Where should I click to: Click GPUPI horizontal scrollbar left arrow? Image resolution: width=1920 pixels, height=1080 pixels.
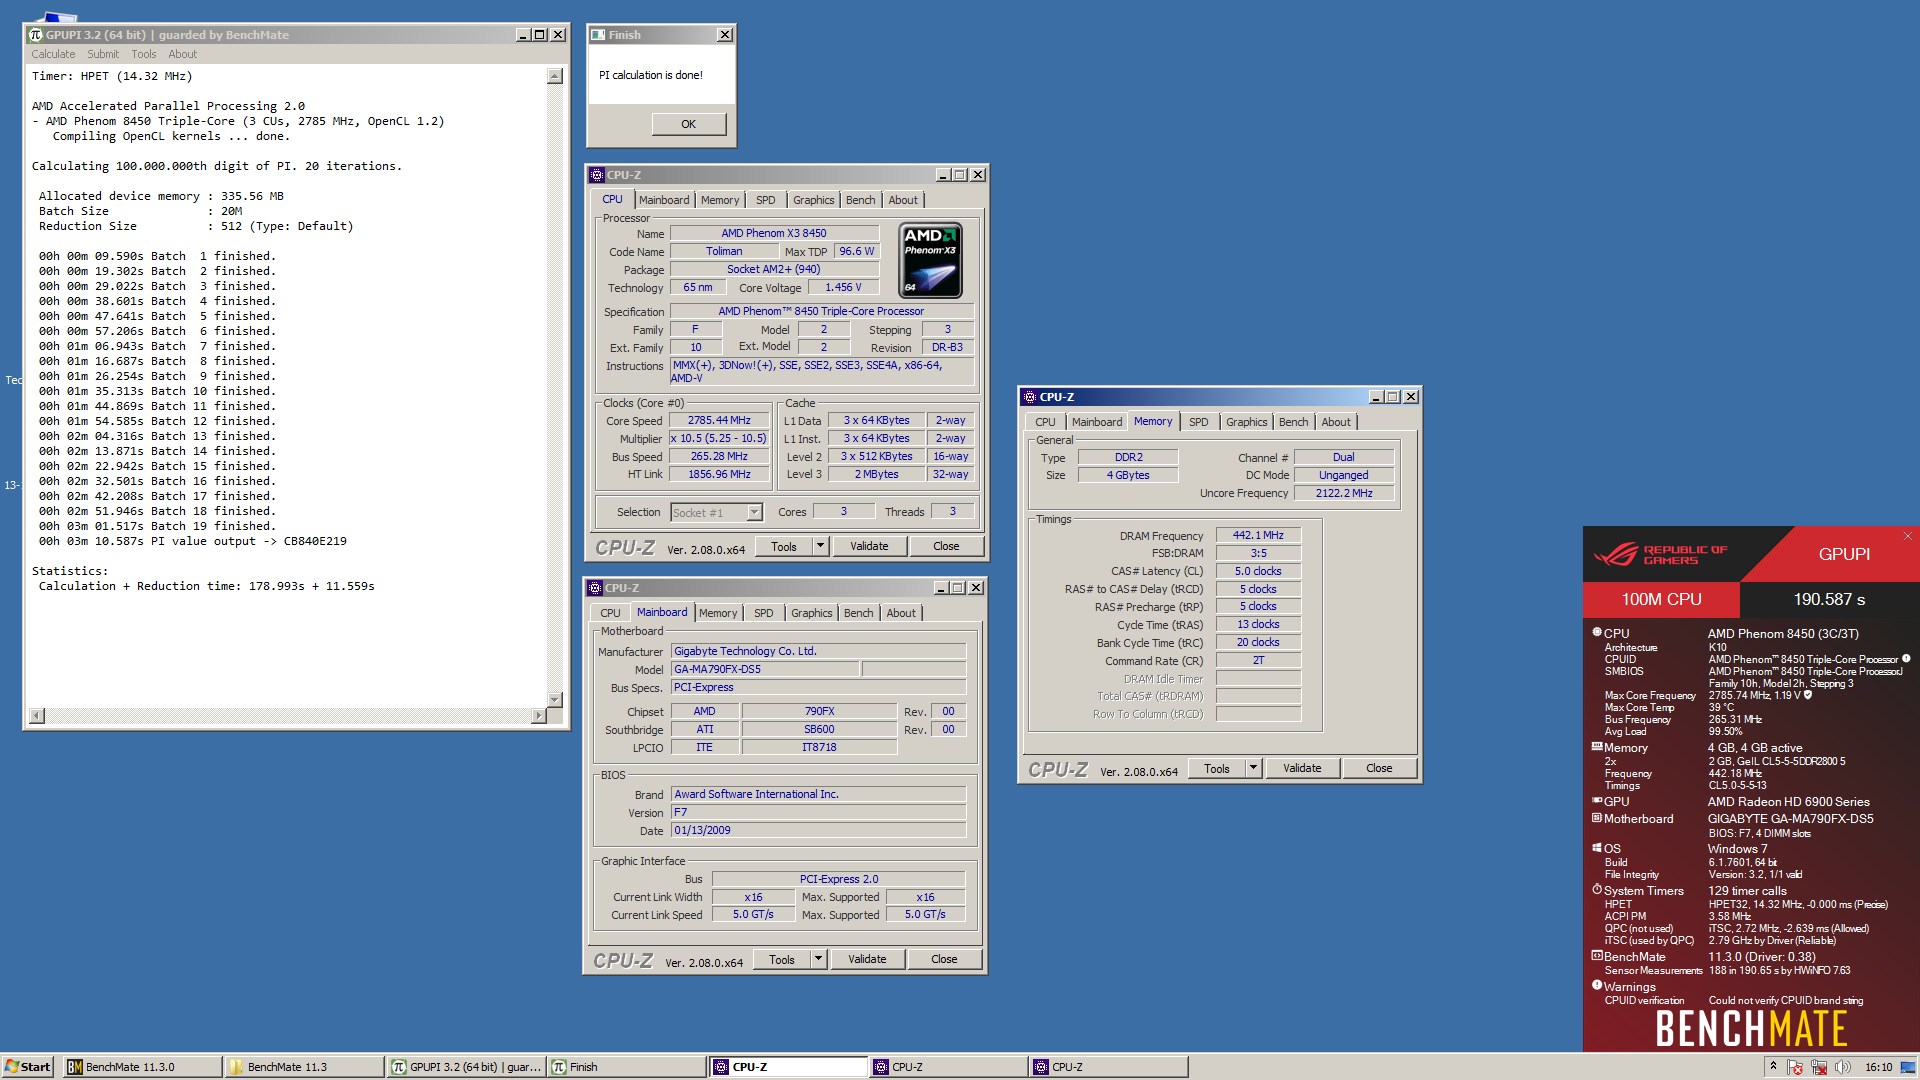[37, 715]
